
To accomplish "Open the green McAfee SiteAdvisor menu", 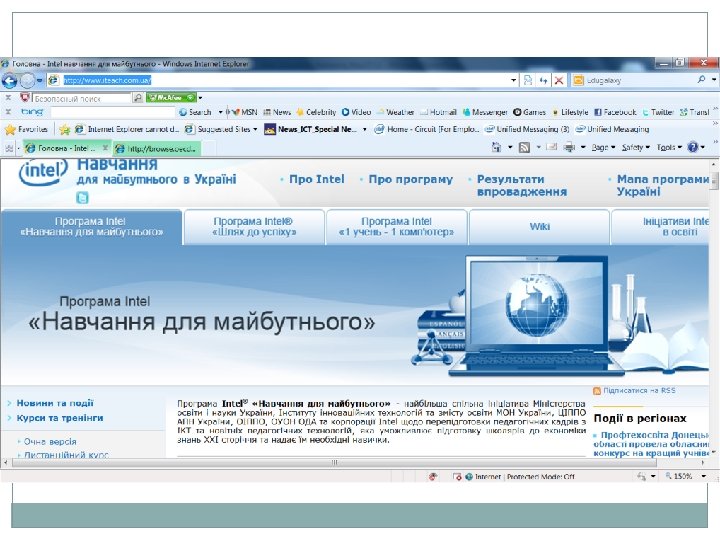I will pos(171,98).
